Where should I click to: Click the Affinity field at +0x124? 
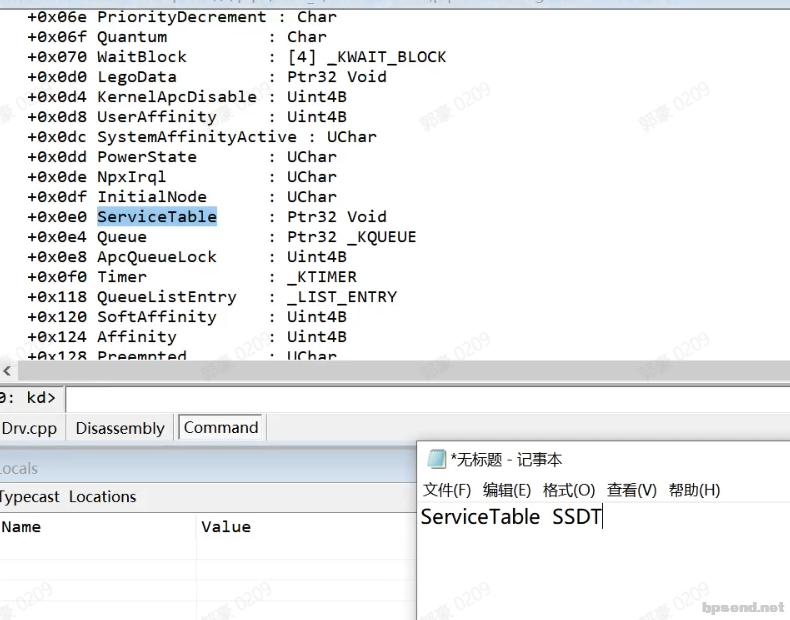tap(137, 337)
